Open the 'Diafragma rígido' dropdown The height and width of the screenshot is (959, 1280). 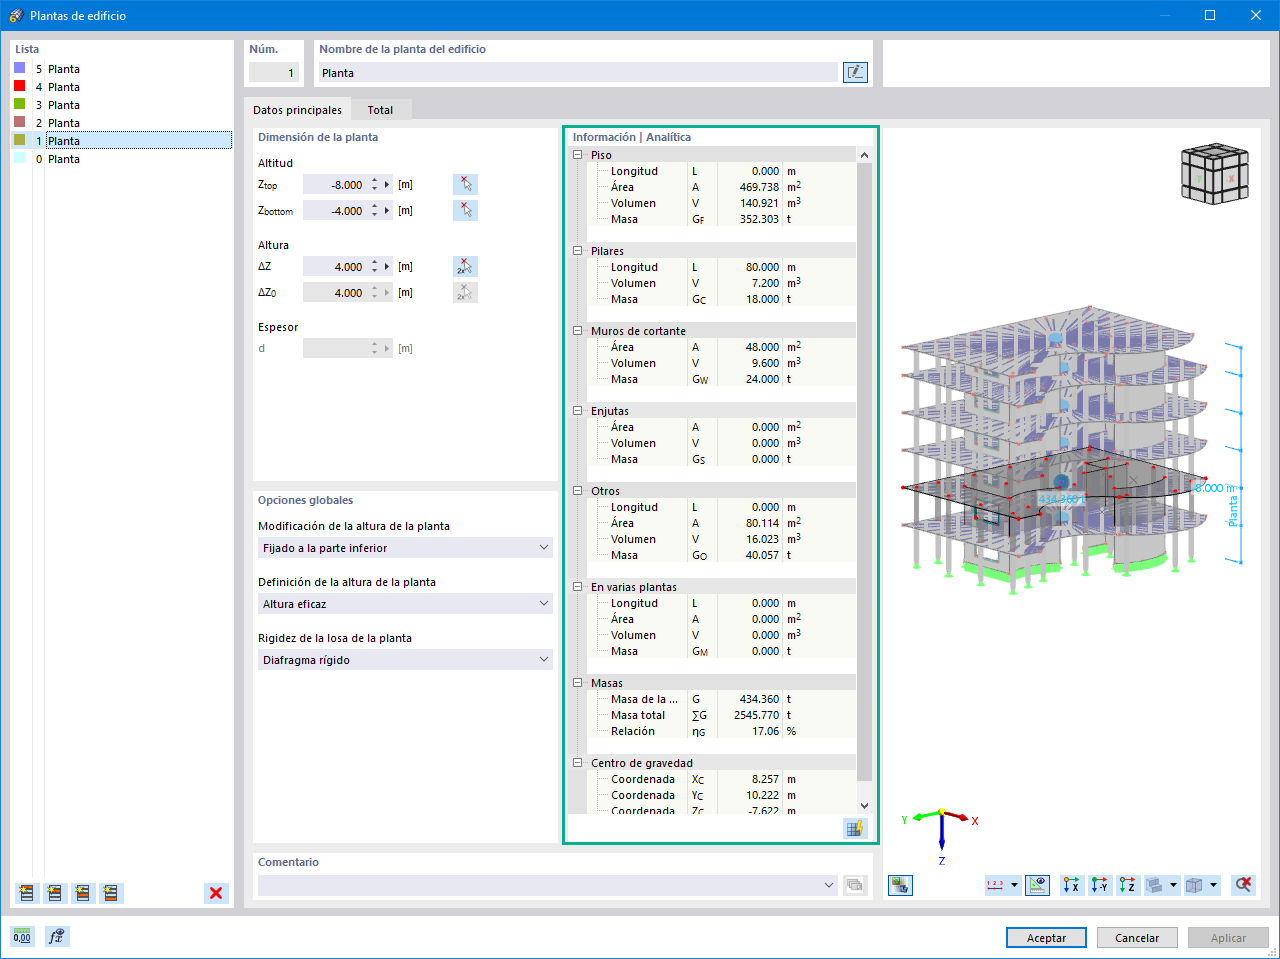(405, 660)
